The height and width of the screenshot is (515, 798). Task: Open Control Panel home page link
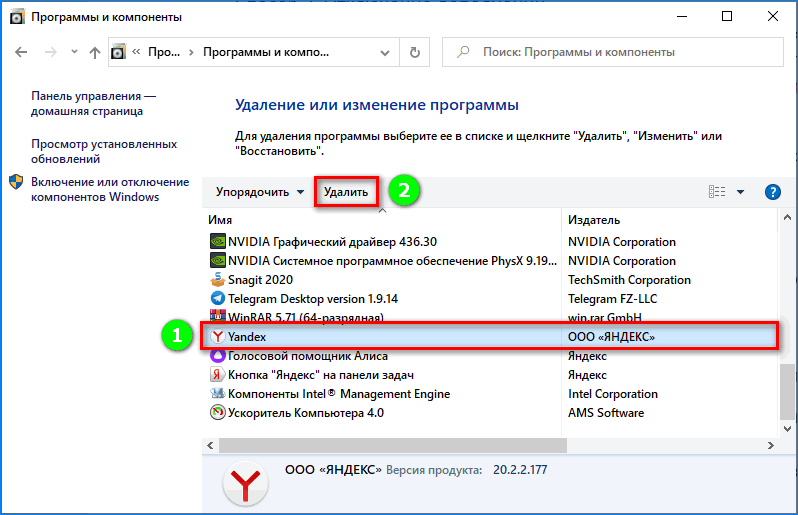pyautogui.click(x=94, y=103)
